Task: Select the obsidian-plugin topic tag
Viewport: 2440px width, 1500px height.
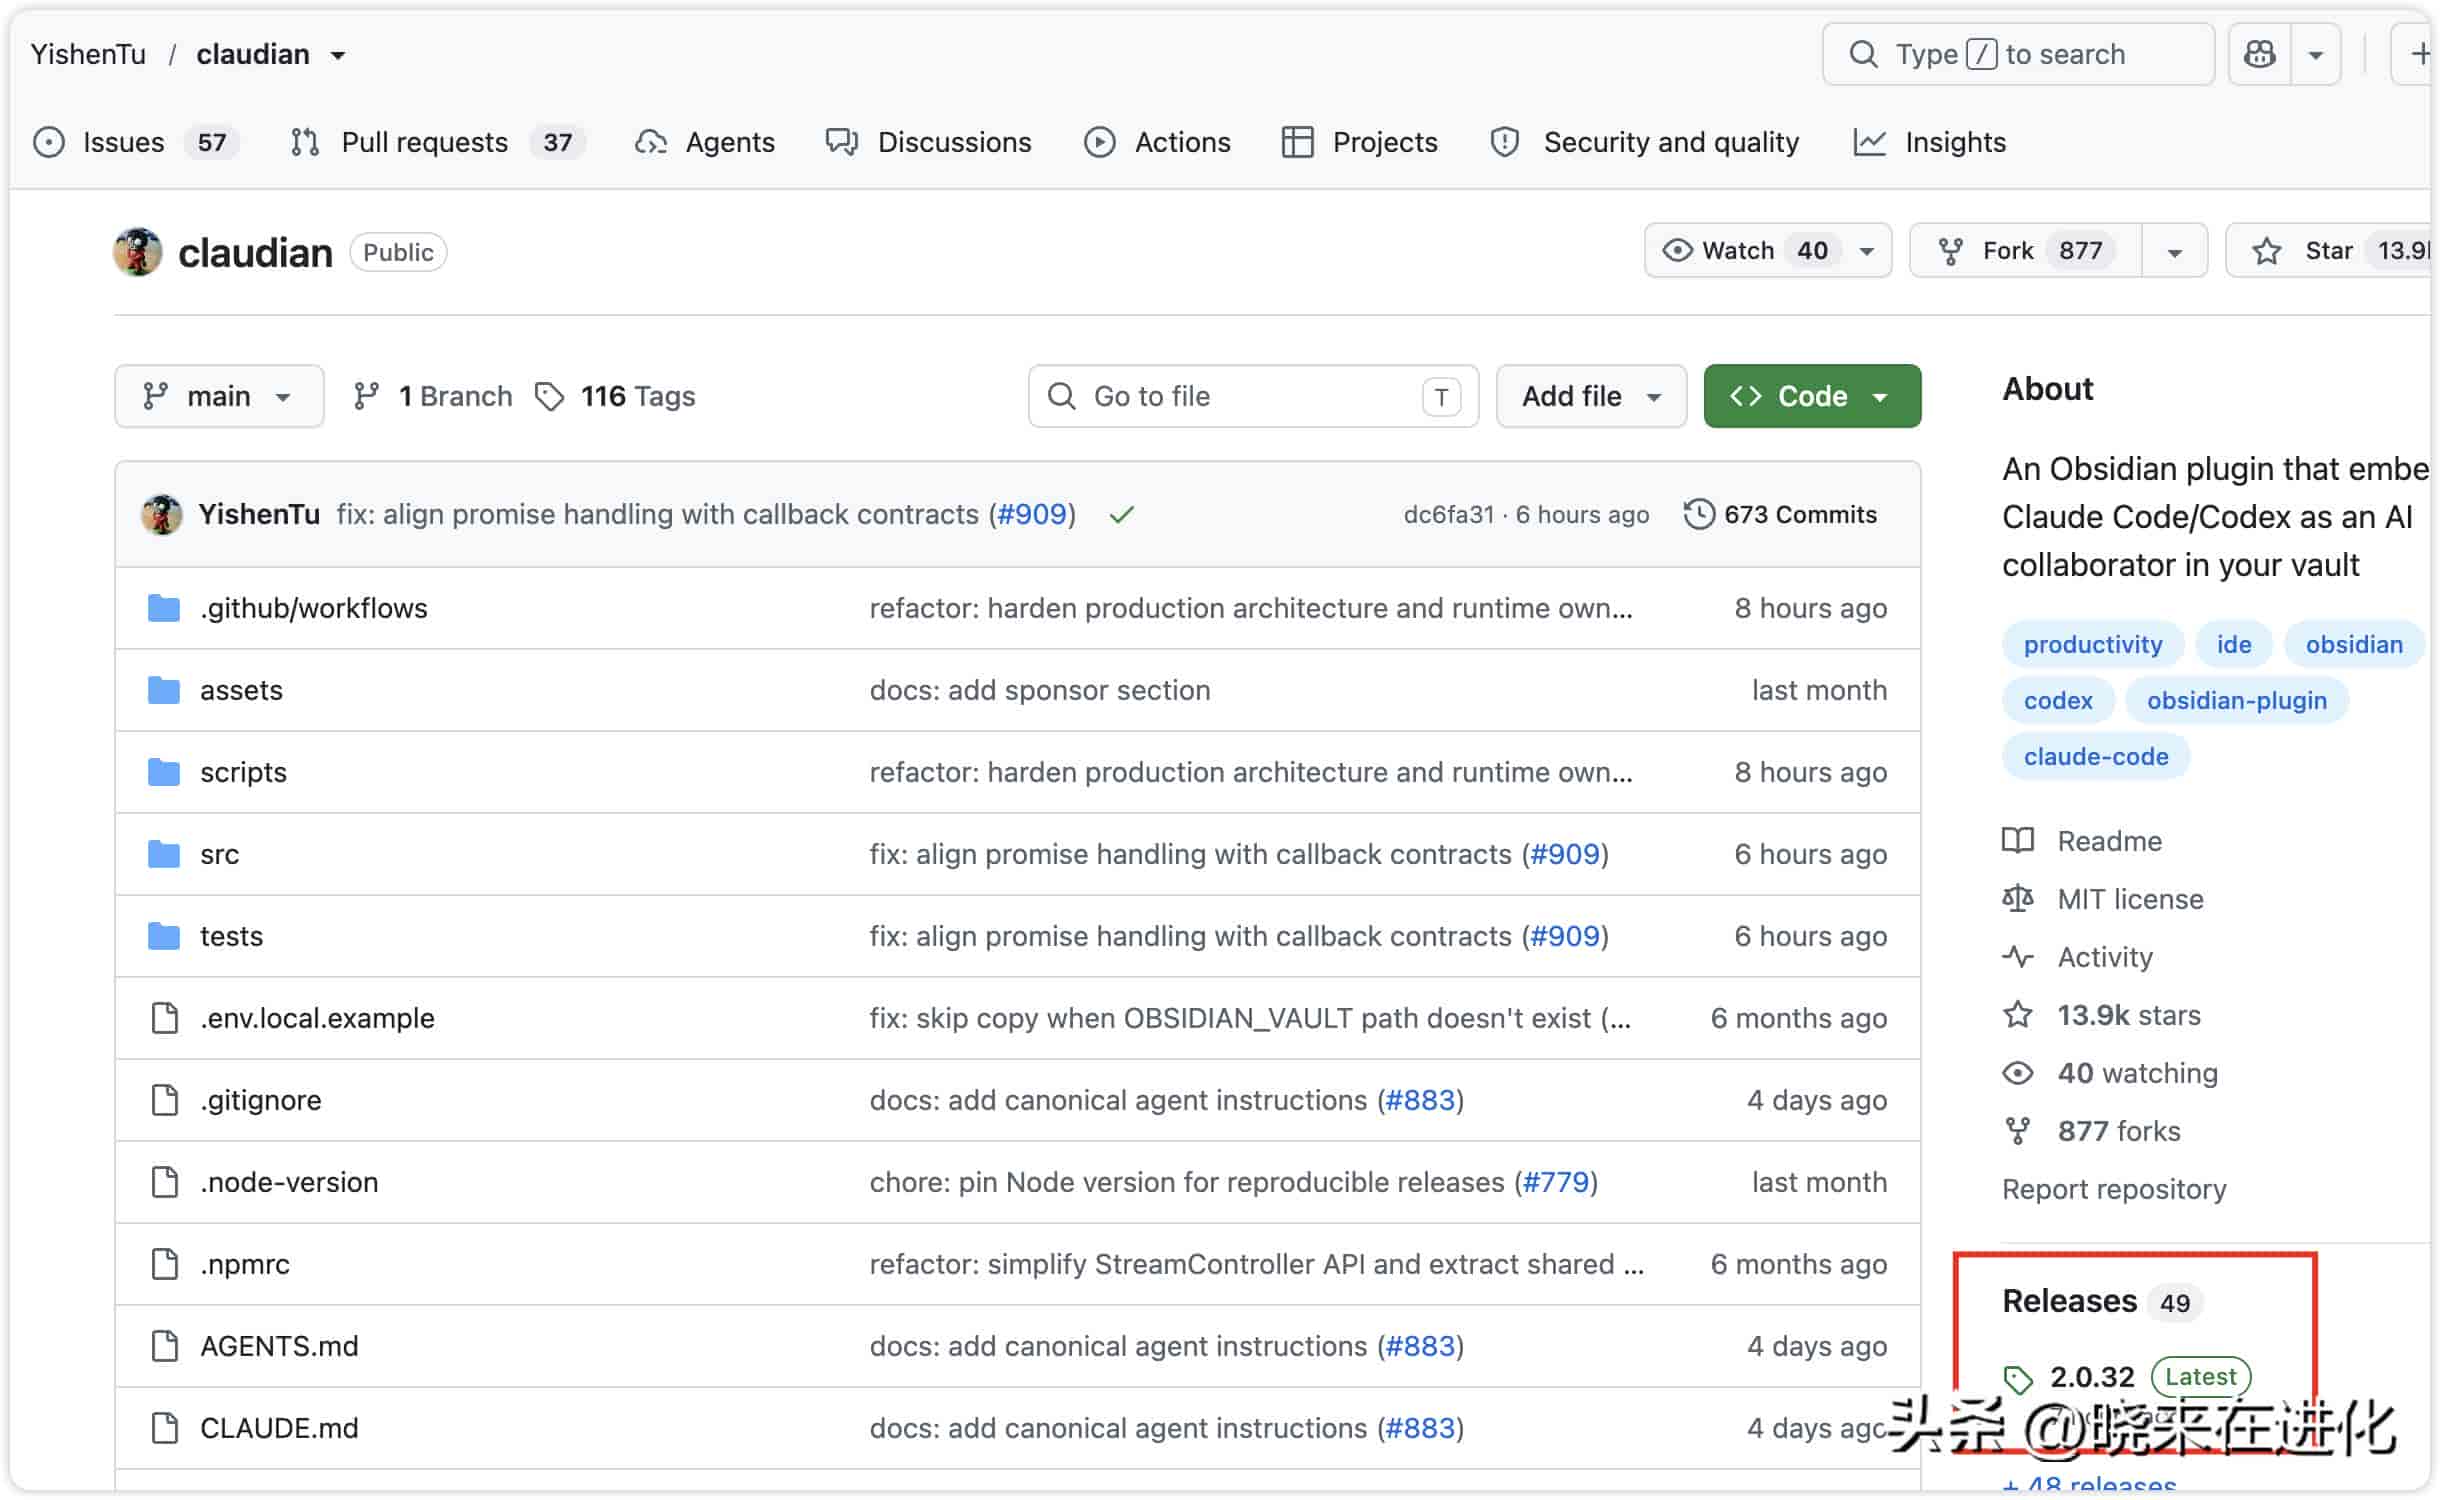Action: click(2235, 700)
